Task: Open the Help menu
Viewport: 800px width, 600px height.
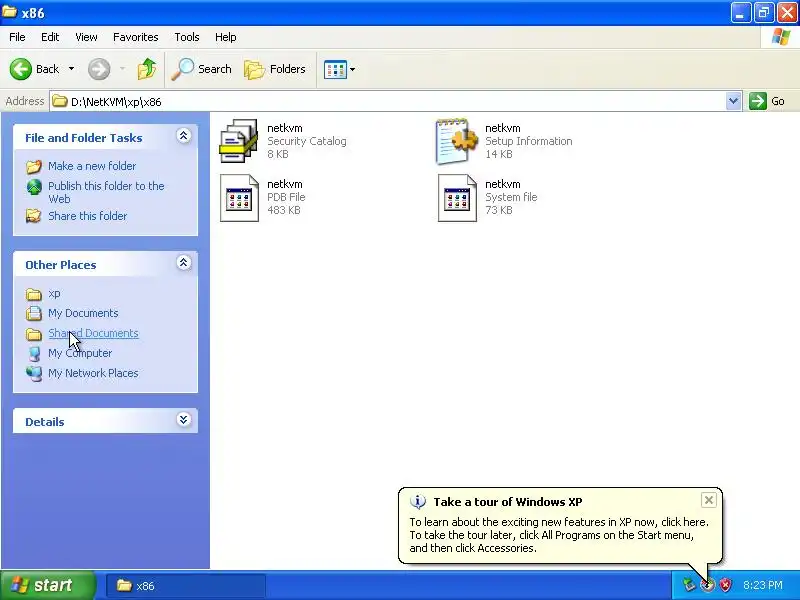Action: coord(226,37)
